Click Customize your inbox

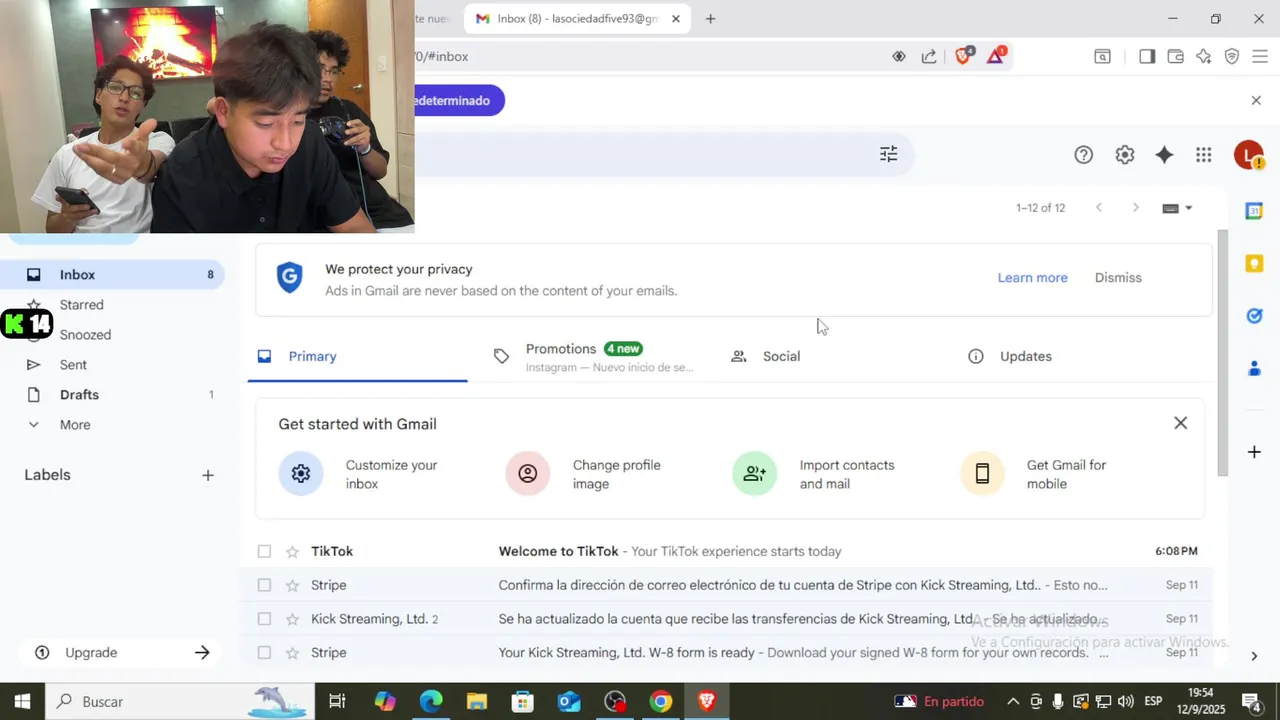[x=359, y=474]
